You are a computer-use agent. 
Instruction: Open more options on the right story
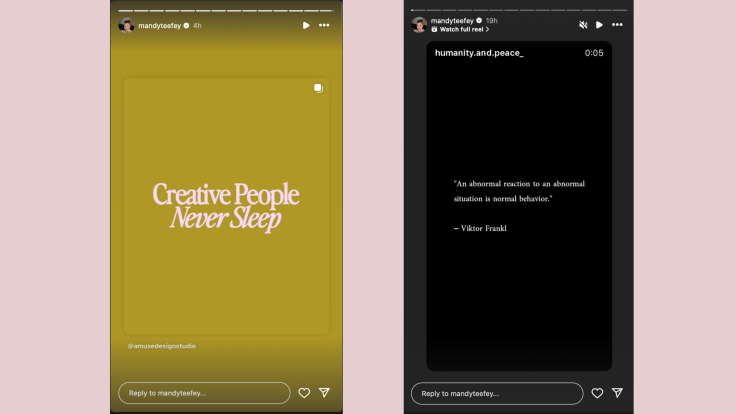click(617, 25)
